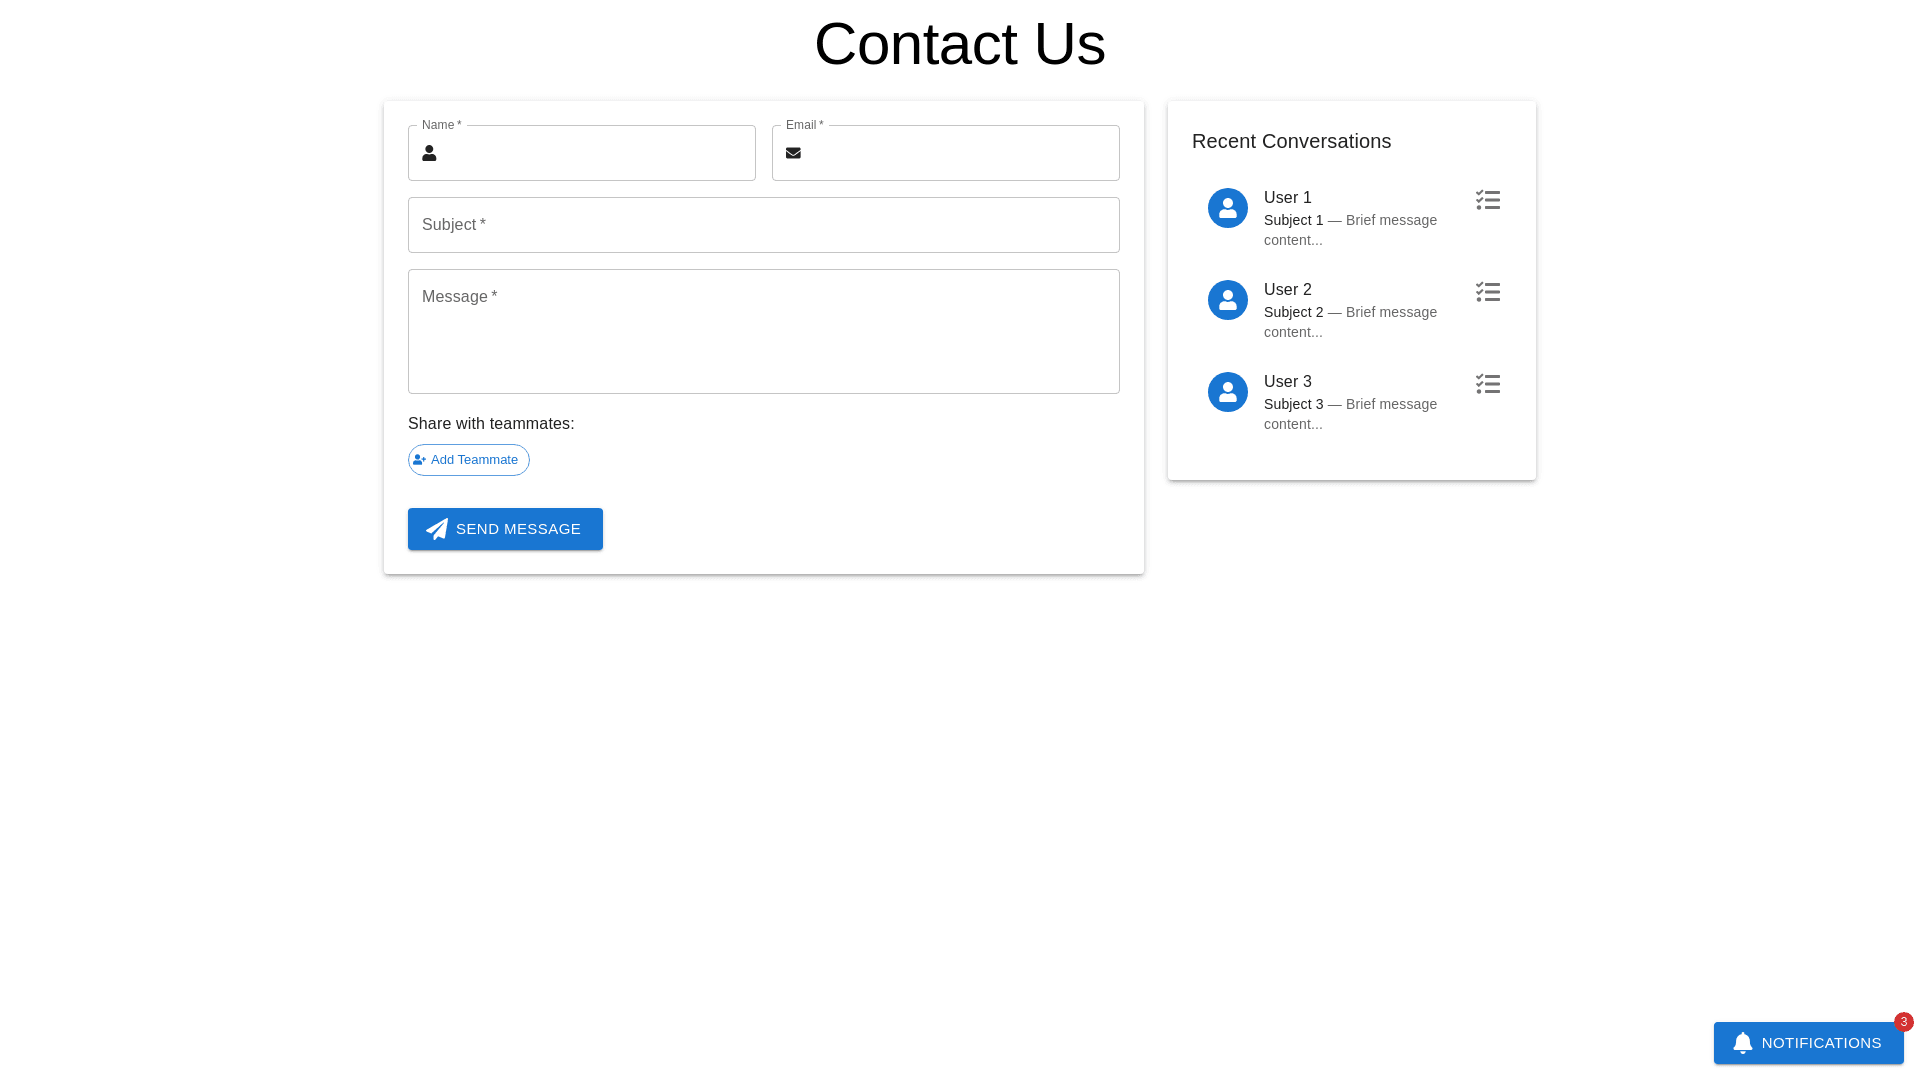Screen dimensions: 1920x1080
Task: Open the task list icon for User 1
Action: (1488, 200)
